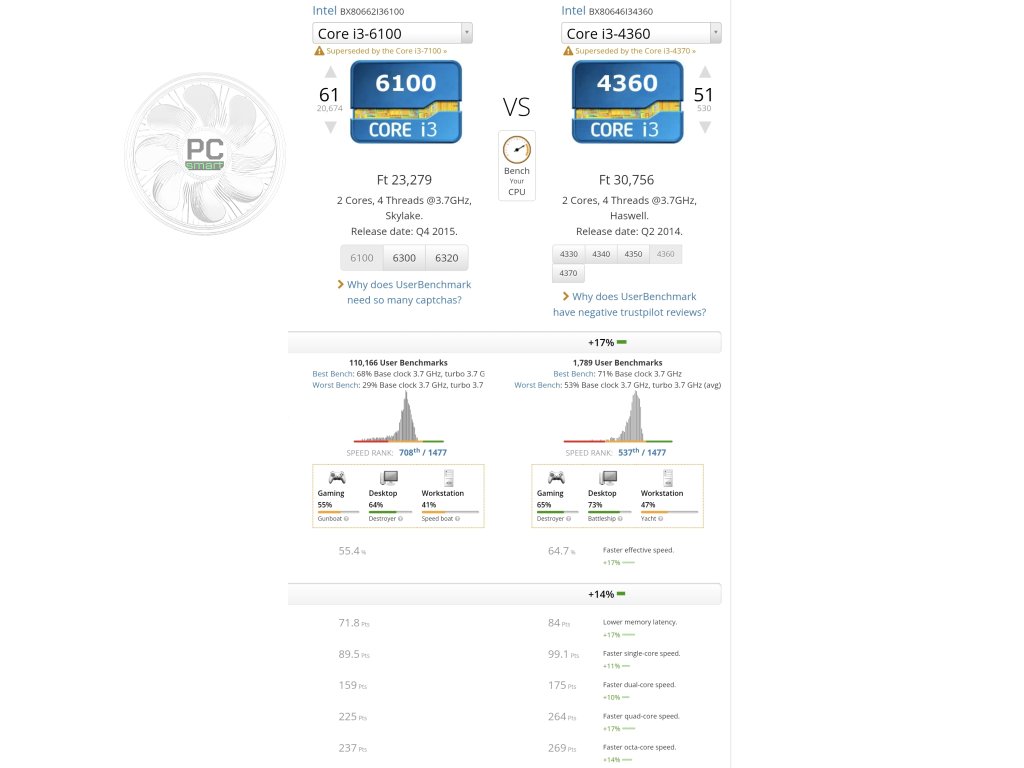Click the +17% effective speed header bar

click(505, 342)
